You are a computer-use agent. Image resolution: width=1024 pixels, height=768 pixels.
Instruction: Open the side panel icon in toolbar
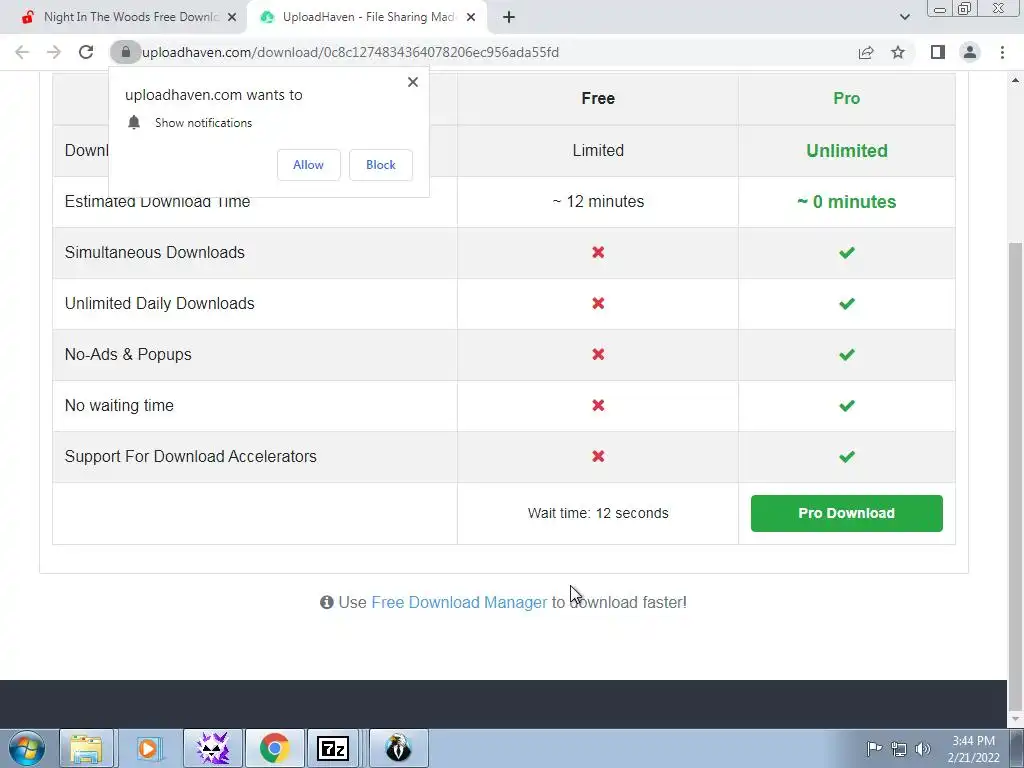tap(938, 52)
